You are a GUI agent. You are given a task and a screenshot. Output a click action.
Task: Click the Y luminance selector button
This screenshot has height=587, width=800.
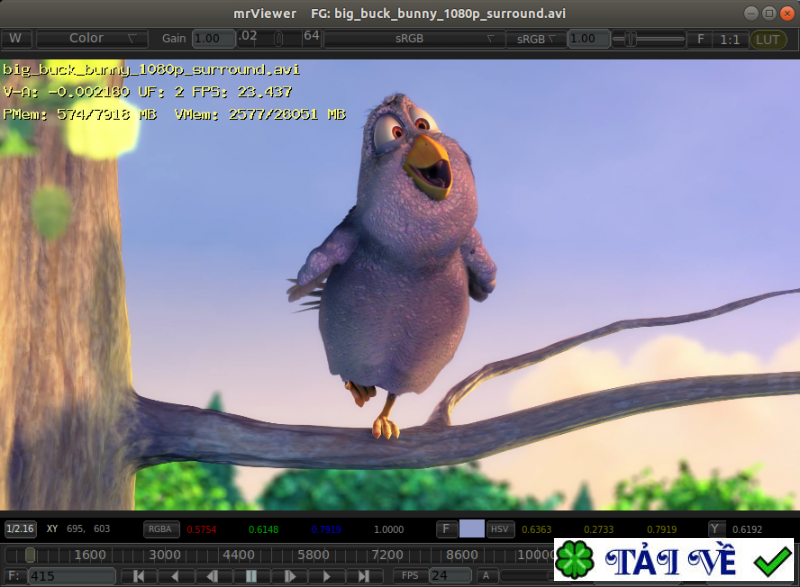tap(716, 529)
